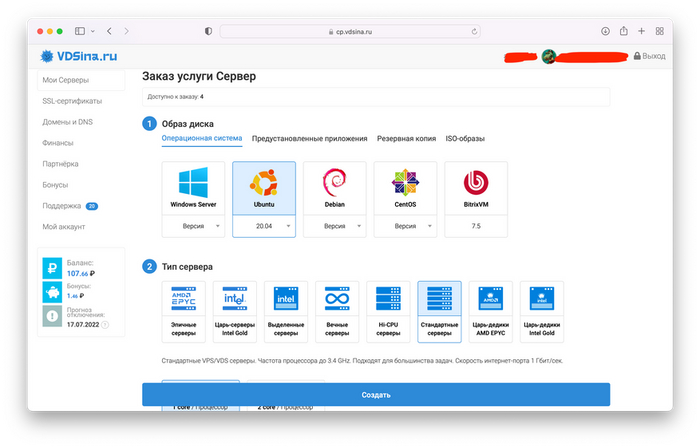Open the forecast date help icon
Image resolution: width=700 pixels, height=447 pixels.
pyautogui.click(x=105, y=325)
